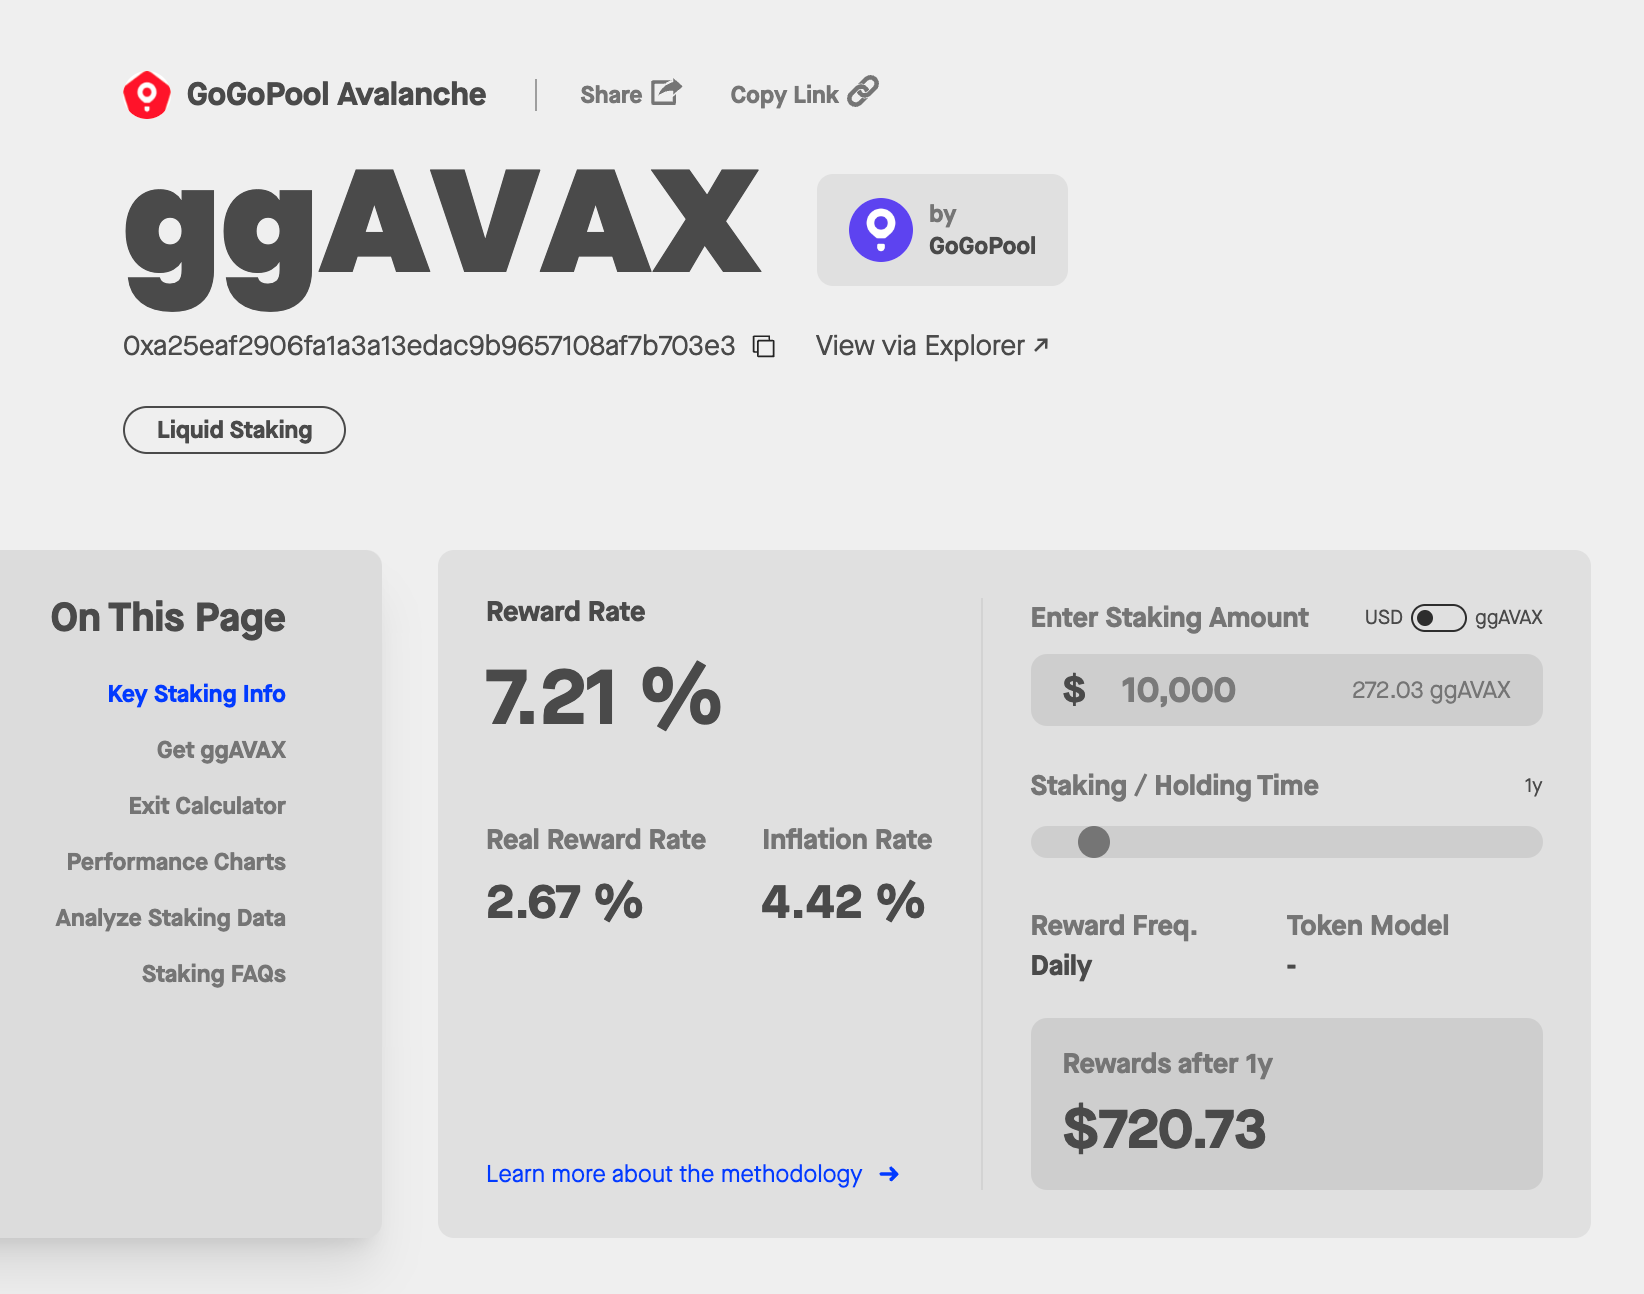
Task: Click the ggAVAX label beside the toggle
Action: [1508, 618]
